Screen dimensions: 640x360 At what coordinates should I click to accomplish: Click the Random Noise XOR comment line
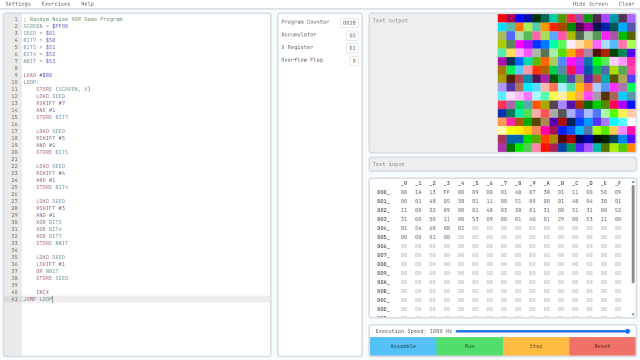[x=73, y=19]
